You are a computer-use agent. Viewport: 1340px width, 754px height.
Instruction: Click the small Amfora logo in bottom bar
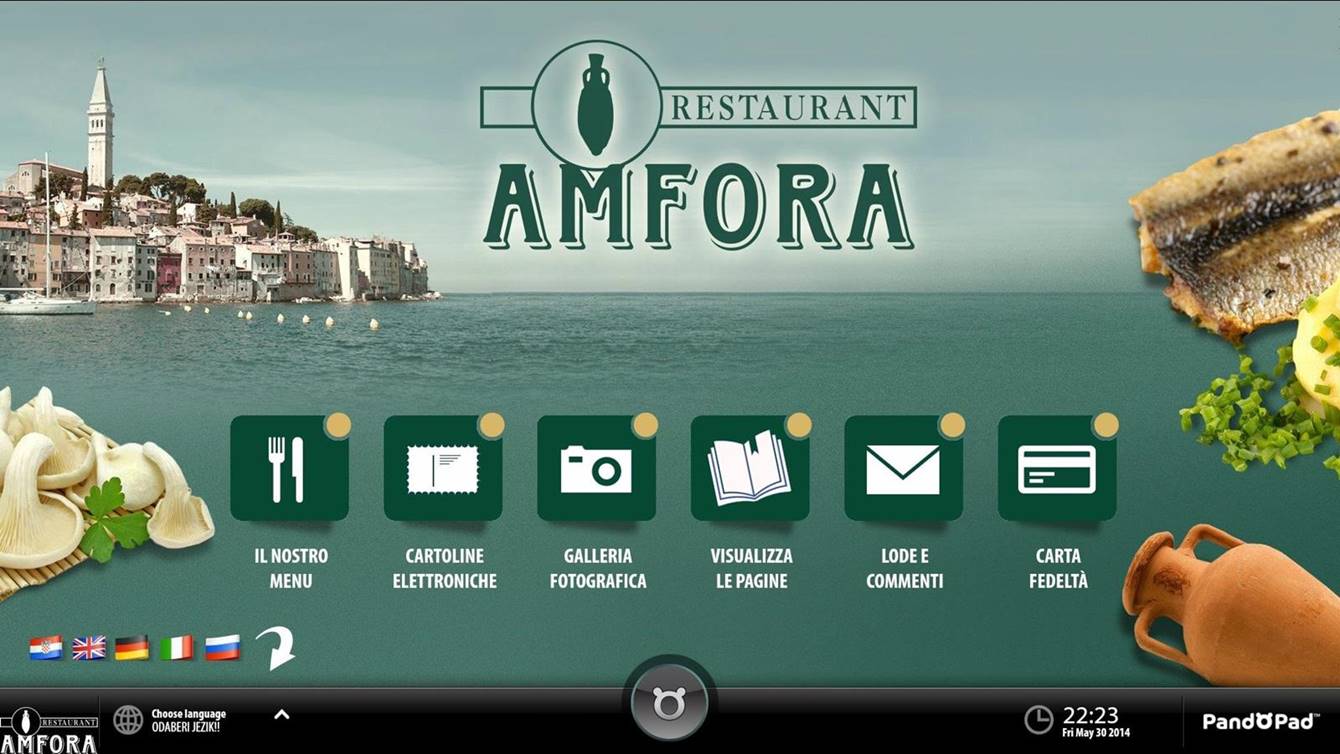(x=49, y=729)
